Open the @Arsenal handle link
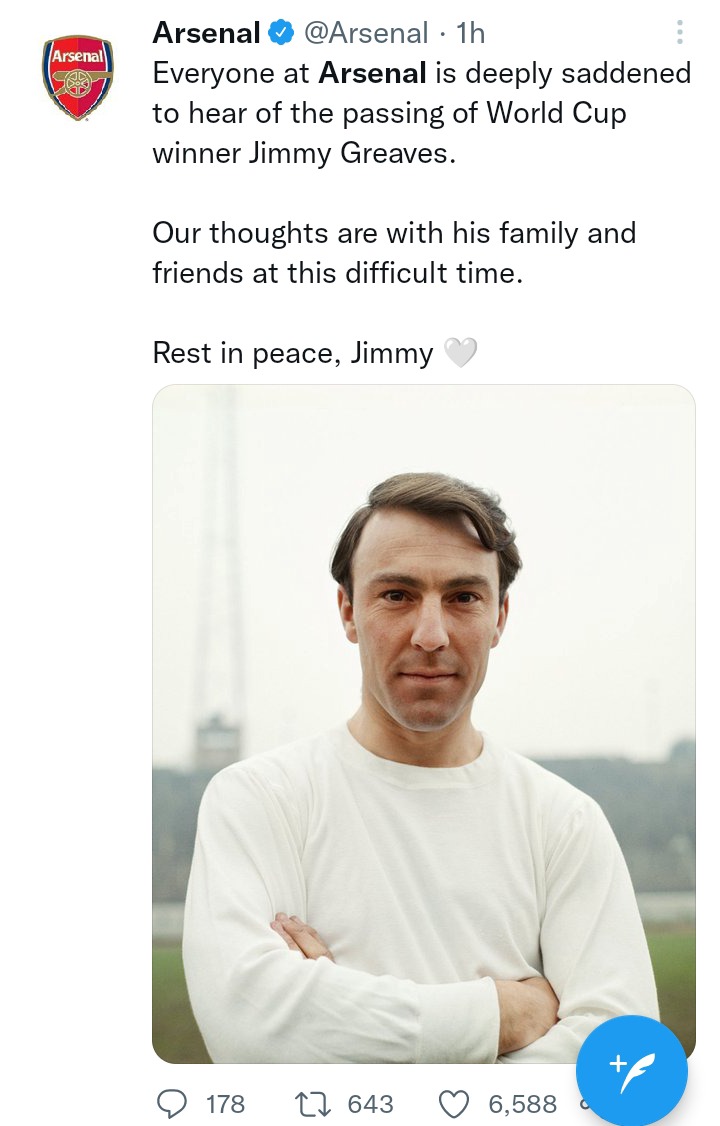The image size is (720, 1126). click(x=366, y=33)
